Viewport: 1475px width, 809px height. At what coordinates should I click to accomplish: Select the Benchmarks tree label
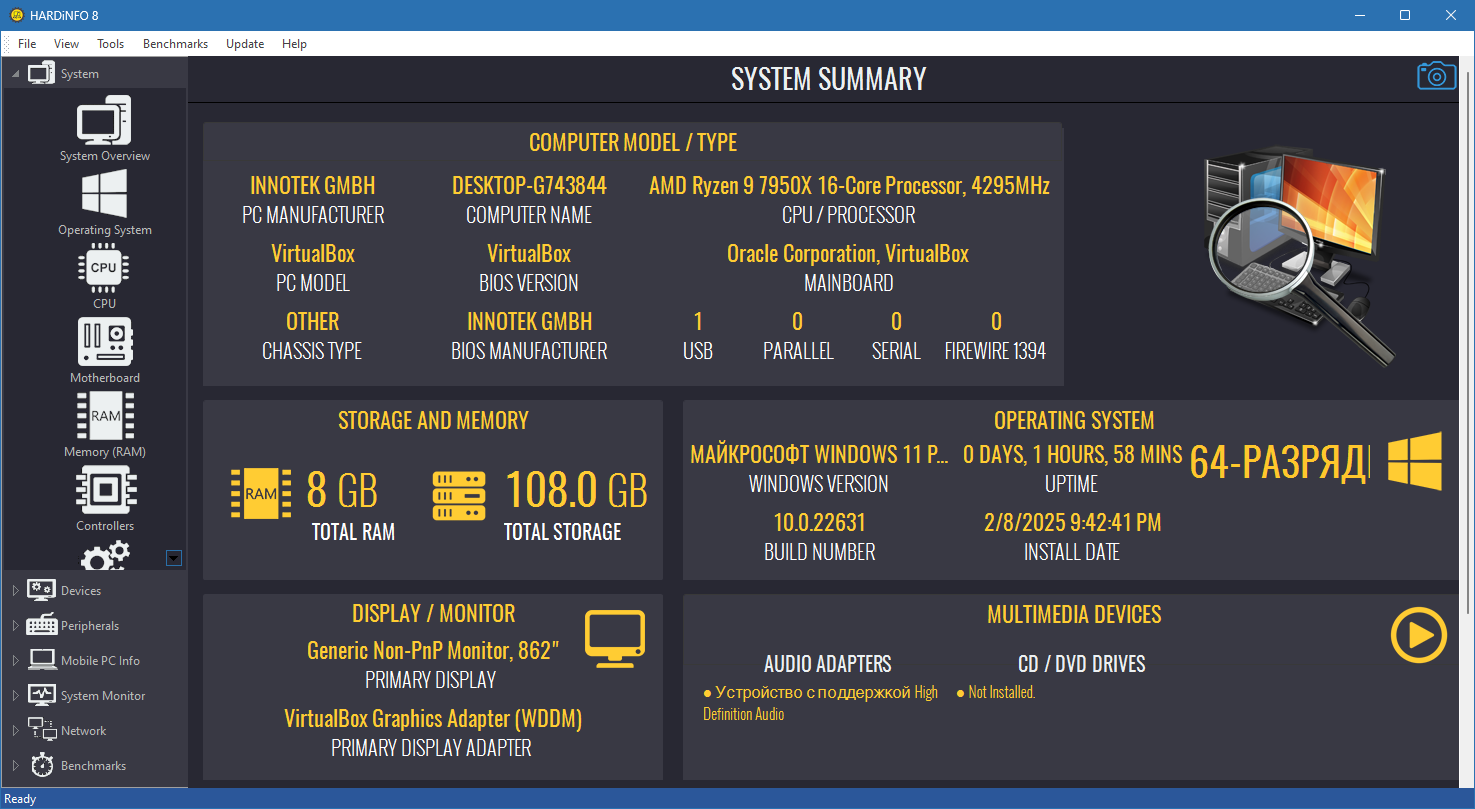(x=93, y=766)
